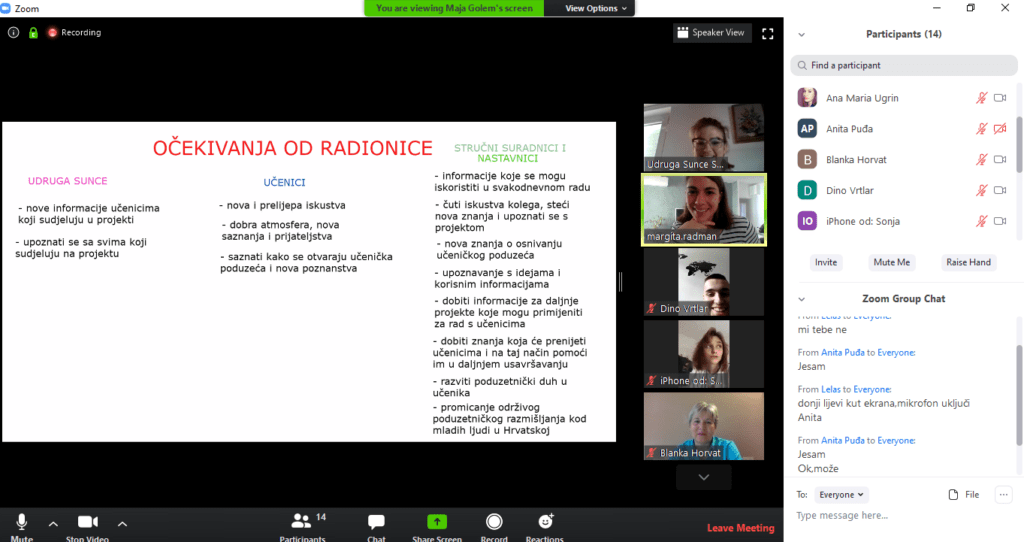Viewport: 1024px width, 542px height.
Task: Click Ana Maria Ugrin's avatar photo
Action: (807, 98)
